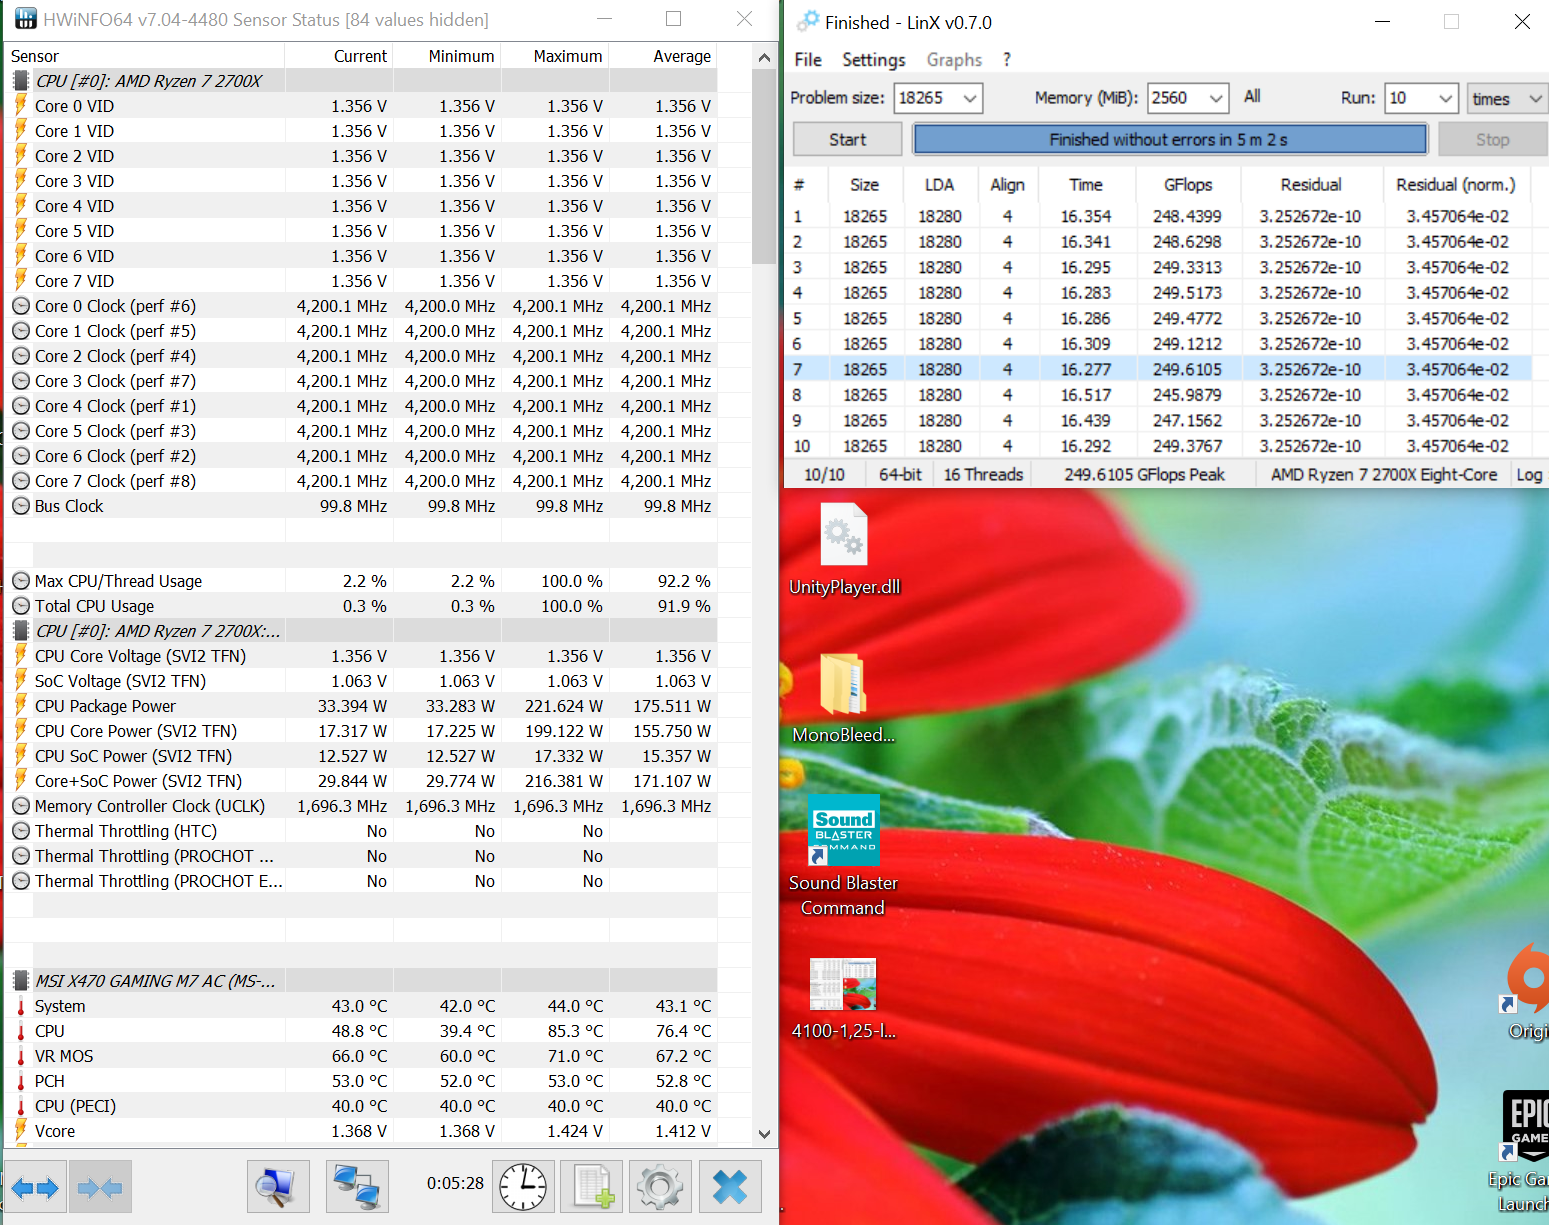The width and height of the screenshot is (1549, 1225).
Task: Click the lightning icon beside Vcore
Action: (21, 1130)
